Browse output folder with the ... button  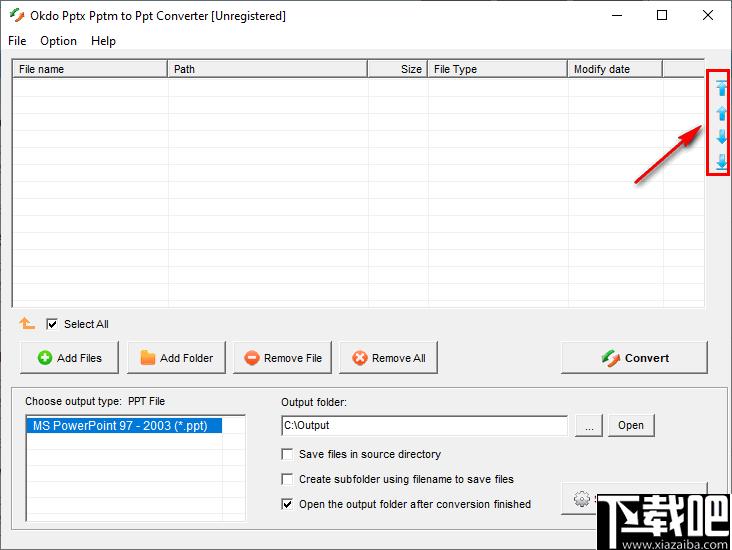589,425
